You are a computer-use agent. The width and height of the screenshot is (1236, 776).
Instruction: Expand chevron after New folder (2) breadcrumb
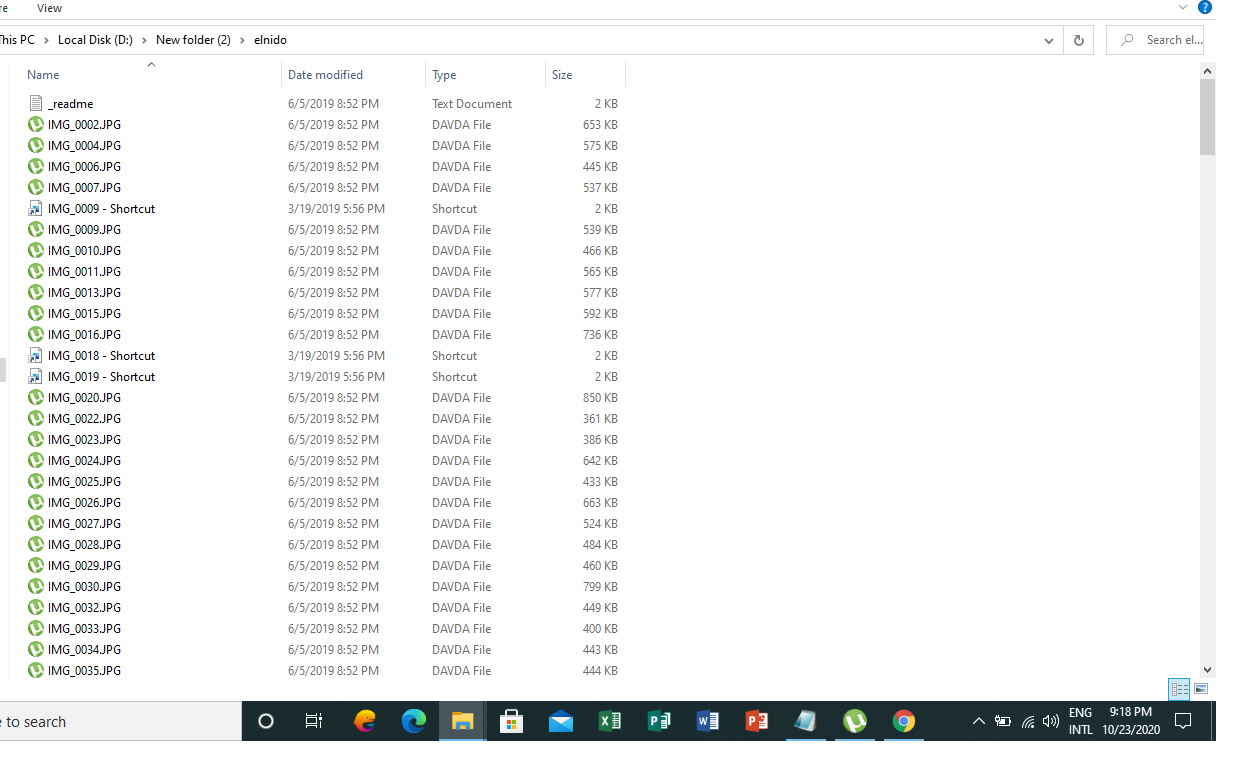click(x=242, y=40)
